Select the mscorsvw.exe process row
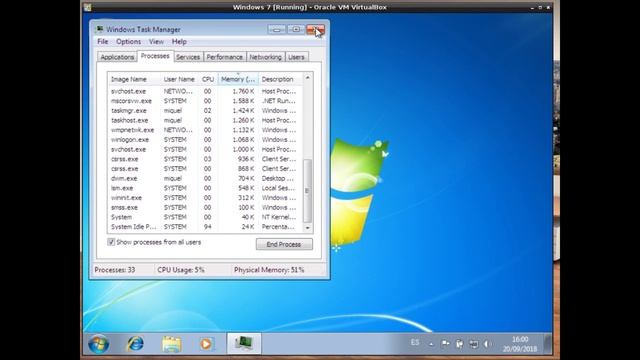Image resolution: width=640 pixels, height=360 pixels. [205, 101]
